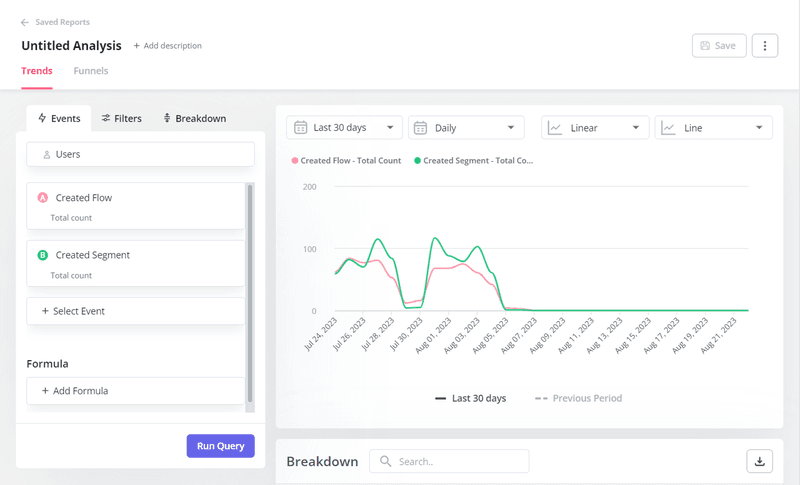The width and height of the screenshot is (800, 485).
Task: Click the chart icon in the Linear selector
Action: [555, 128]
